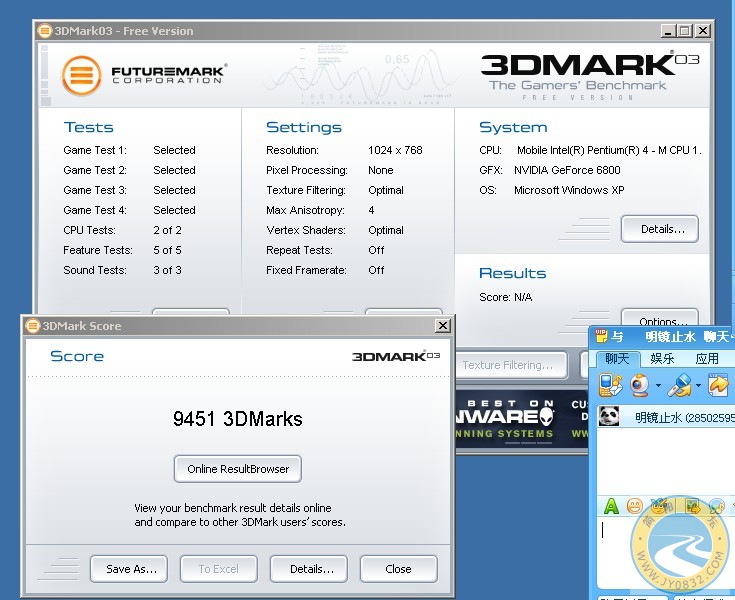Click the Futuremark orange logo icon
The height and width of the screenshot is (600, 735).
[82, 75]
